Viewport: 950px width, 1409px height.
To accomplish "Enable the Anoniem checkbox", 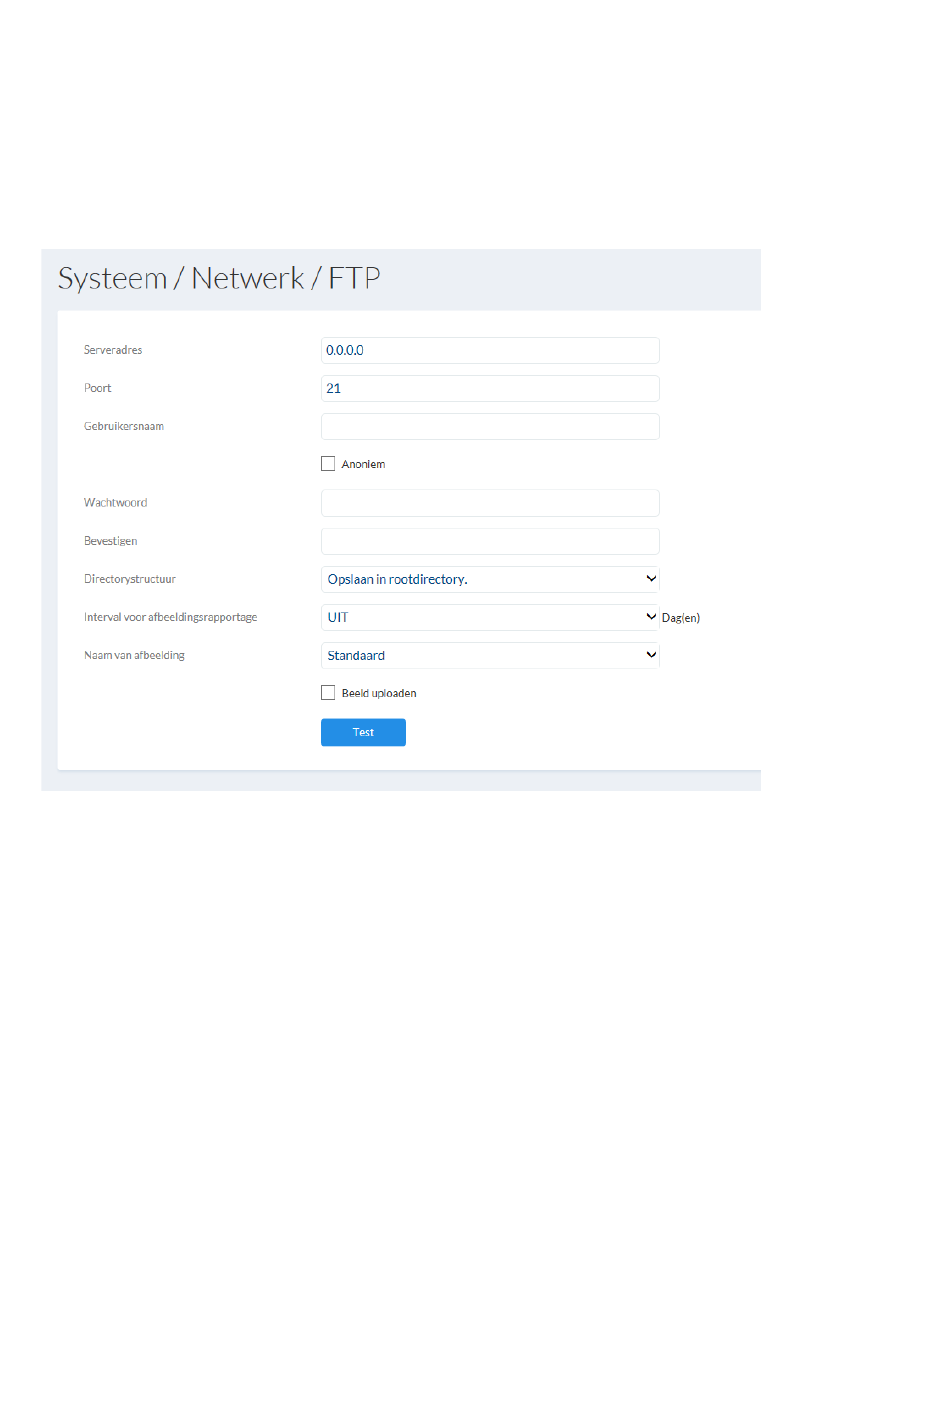I will (x=328, y=464).
